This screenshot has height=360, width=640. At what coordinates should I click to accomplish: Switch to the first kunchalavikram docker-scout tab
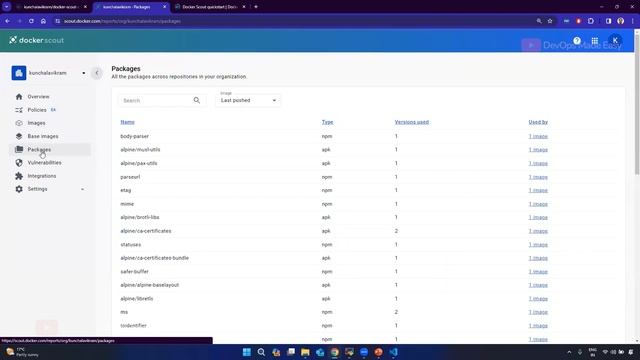tap(51, 7)
